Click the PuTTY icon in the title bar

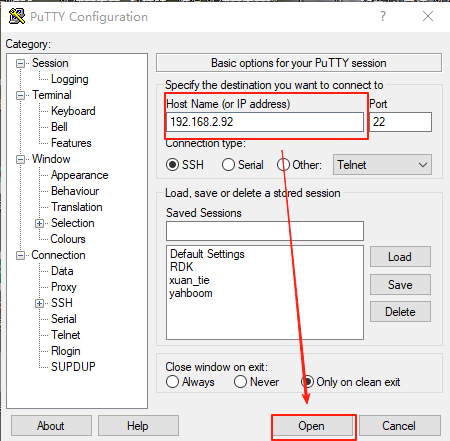point(17,16)
